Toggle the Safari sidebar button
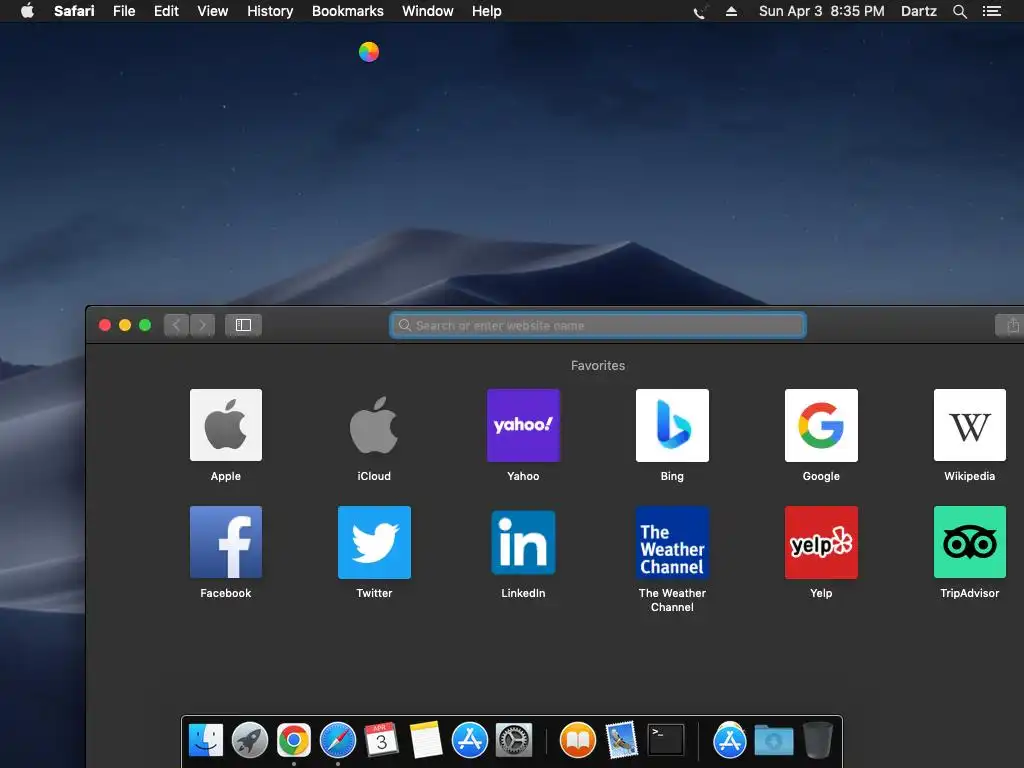This screenshot has height=768, width=1024. [243, 325]
